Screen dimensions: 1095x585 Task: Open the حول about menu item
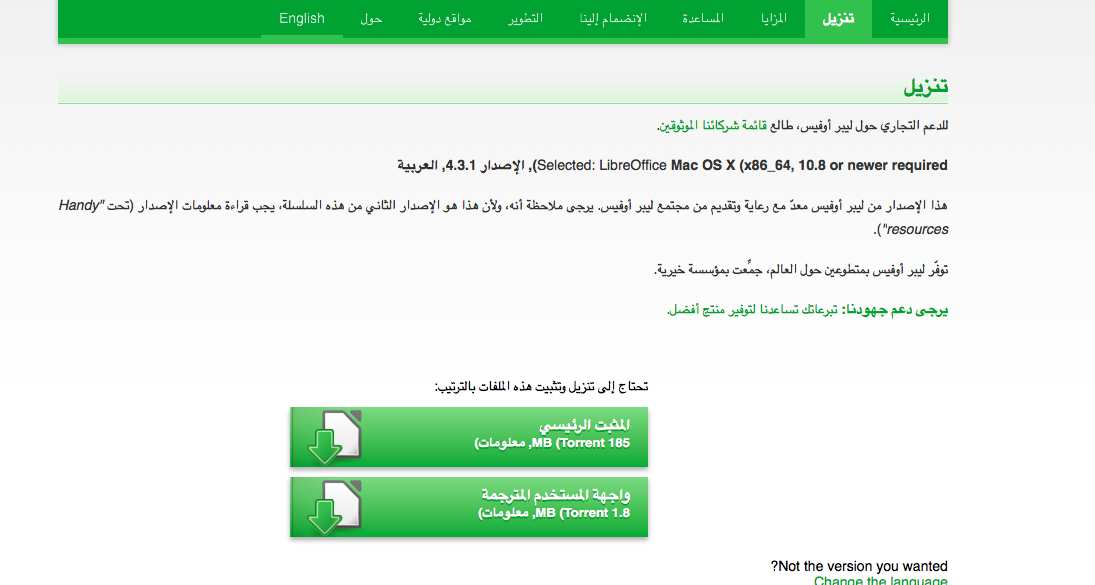pyautogui.click(x=371, y=19)
